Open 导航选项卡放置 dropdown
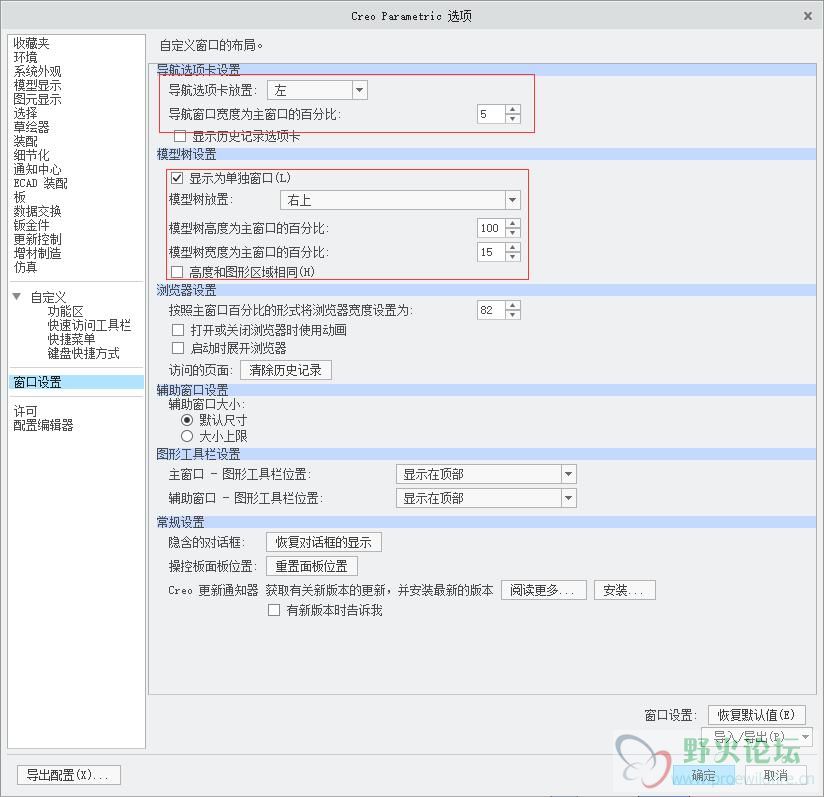 click(x=317, y=90)
